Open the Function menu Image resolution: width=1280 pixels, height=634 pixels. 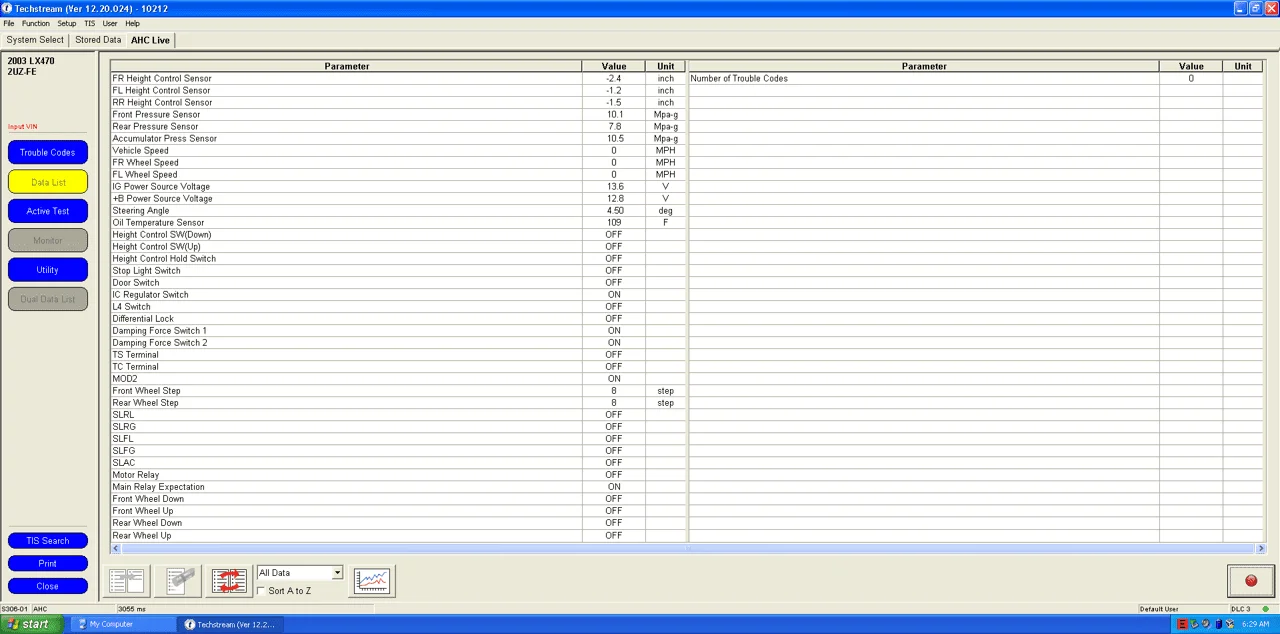(x=36, y=23)
